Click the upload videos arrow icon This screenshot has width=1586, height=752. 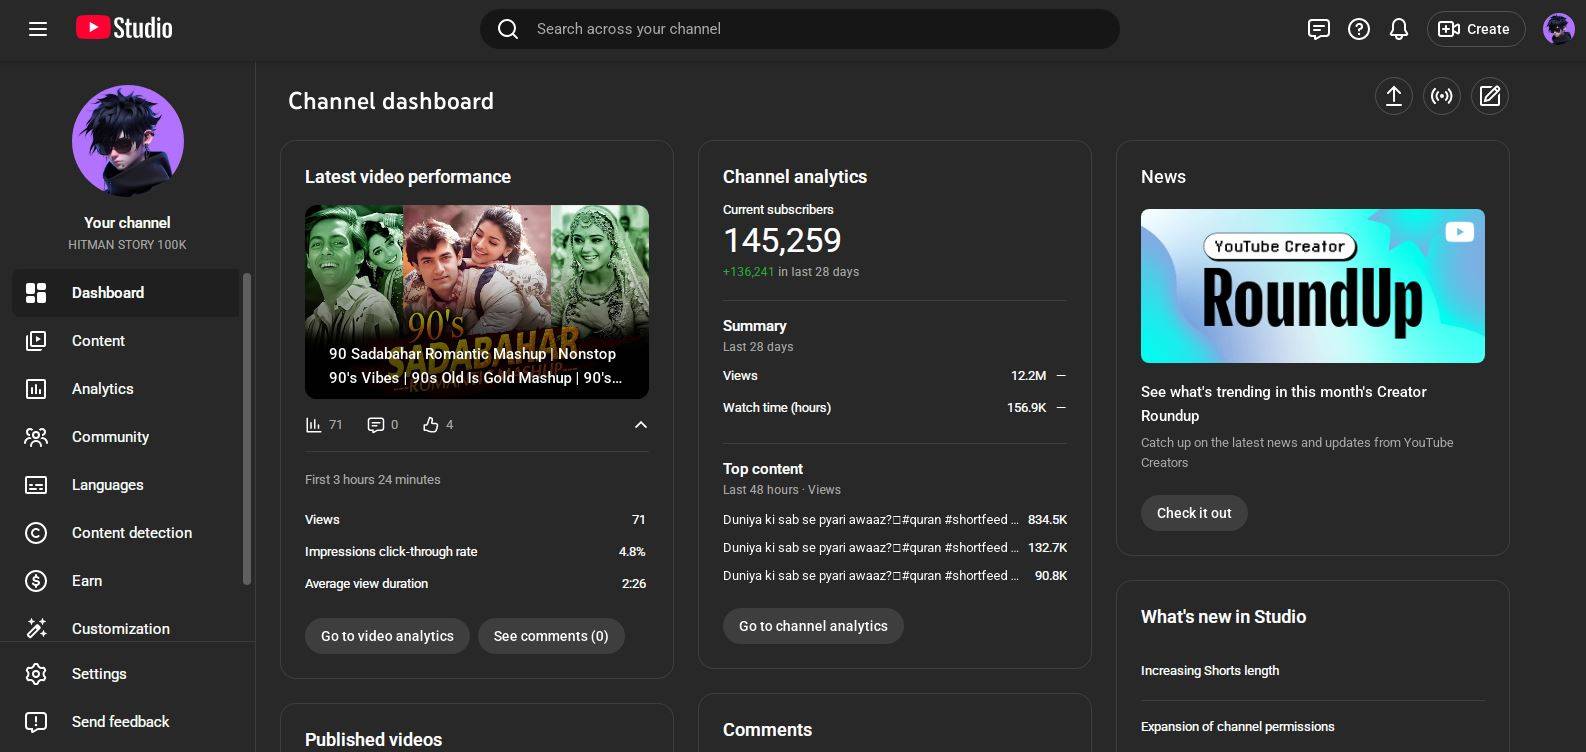point(1393,96)
